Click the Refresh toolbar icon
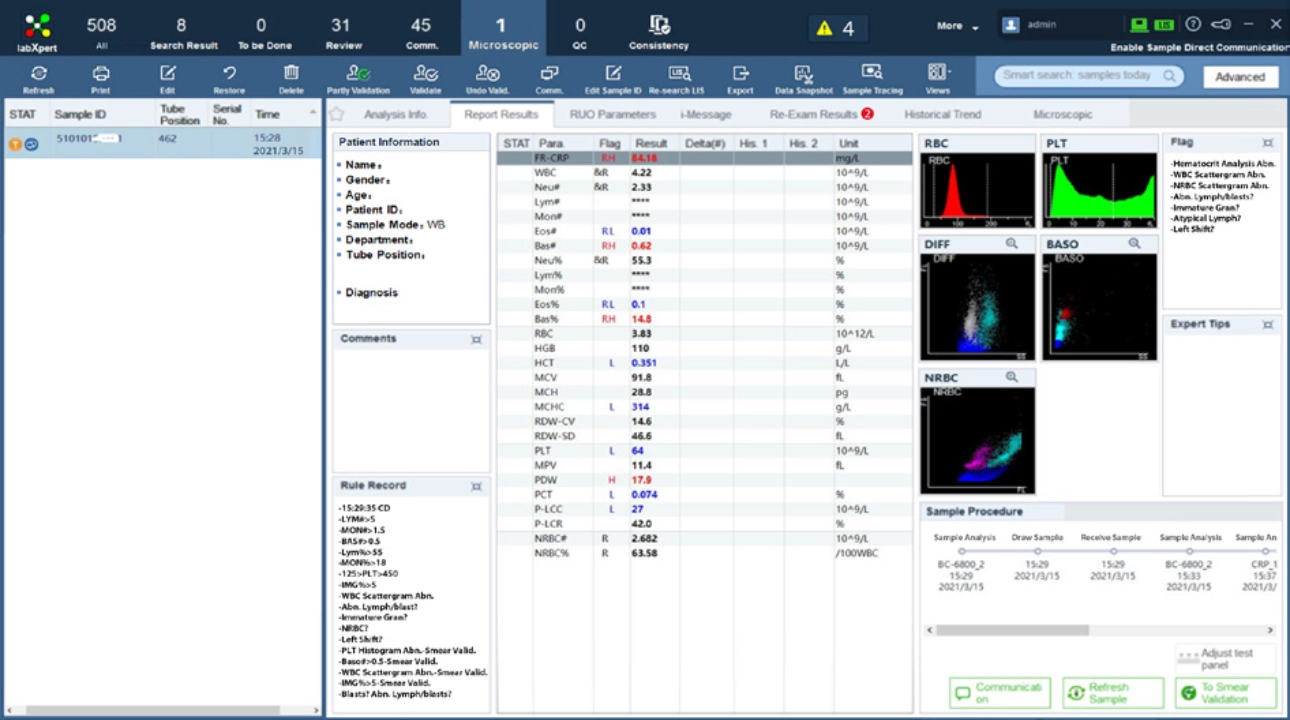 pos(38,73)
